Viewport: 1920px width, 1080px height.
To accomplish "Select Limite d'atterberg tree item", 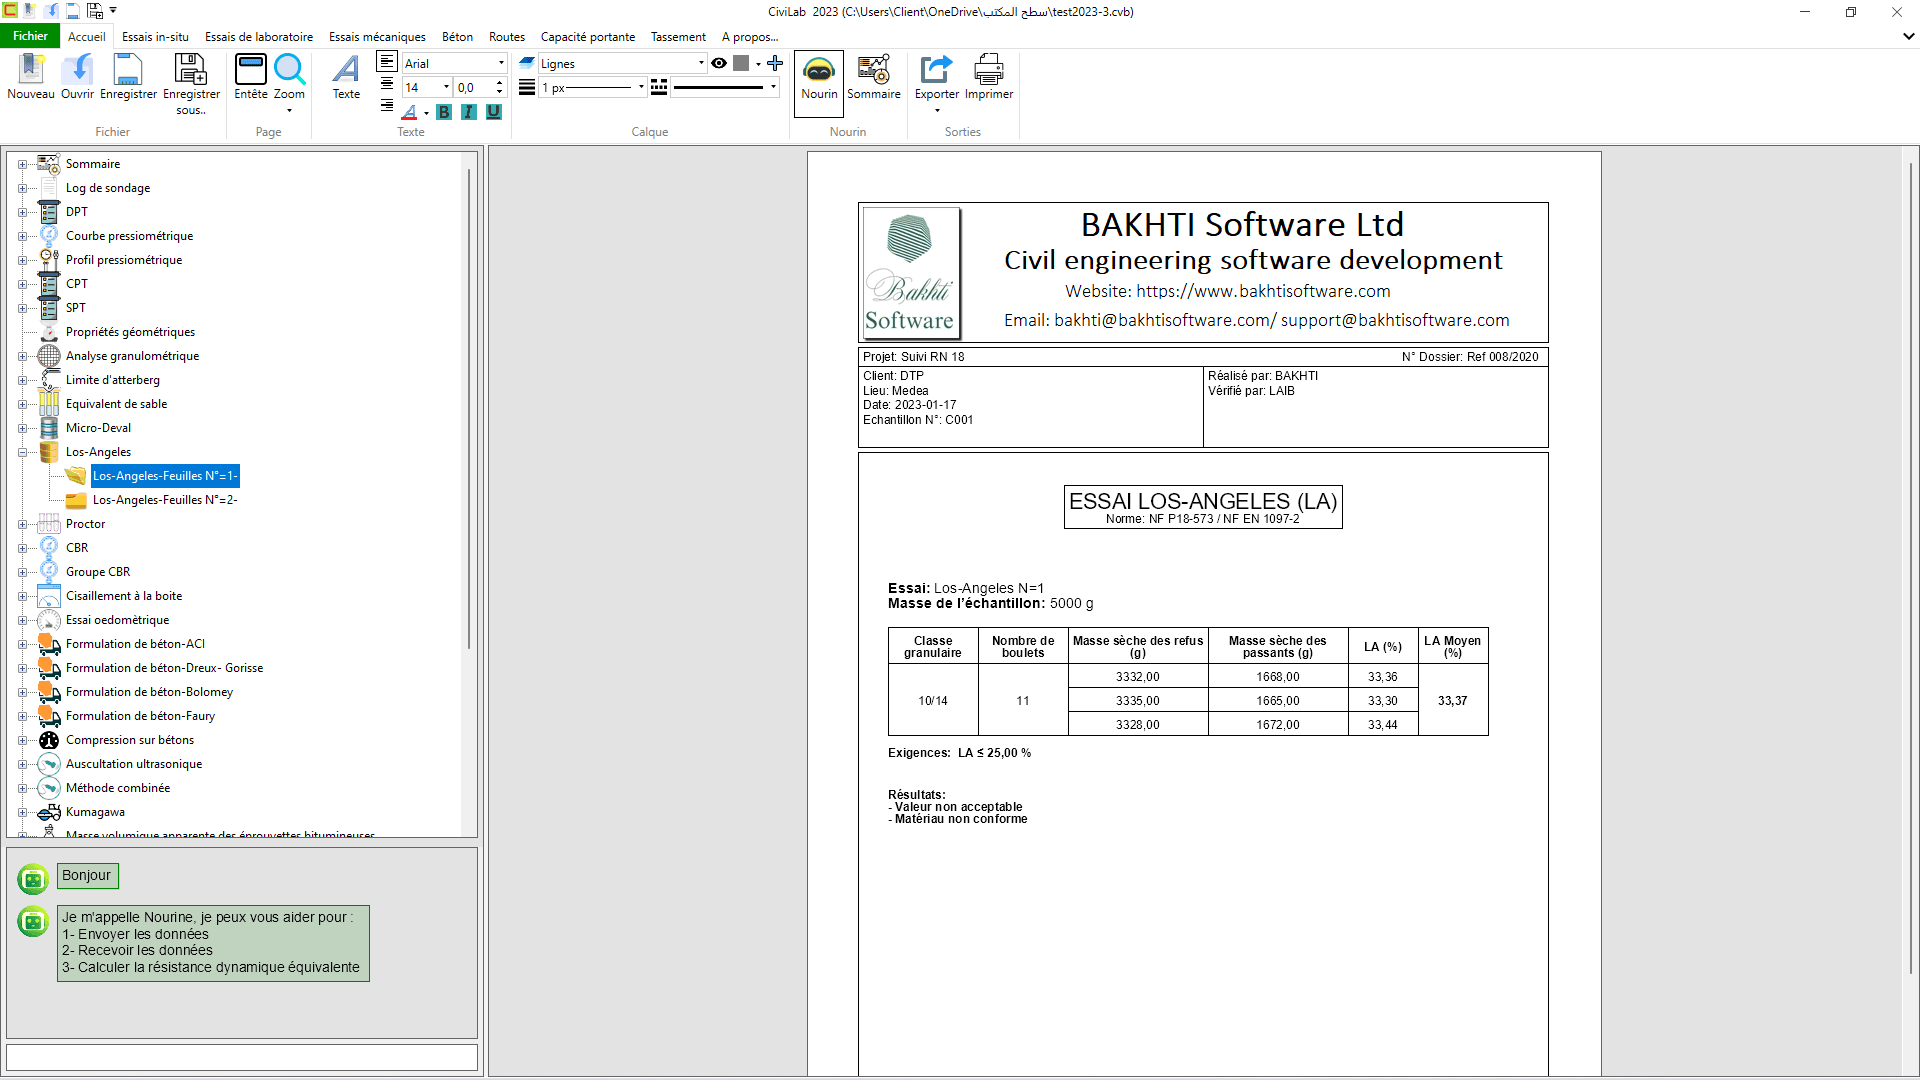I will point(113,380).
